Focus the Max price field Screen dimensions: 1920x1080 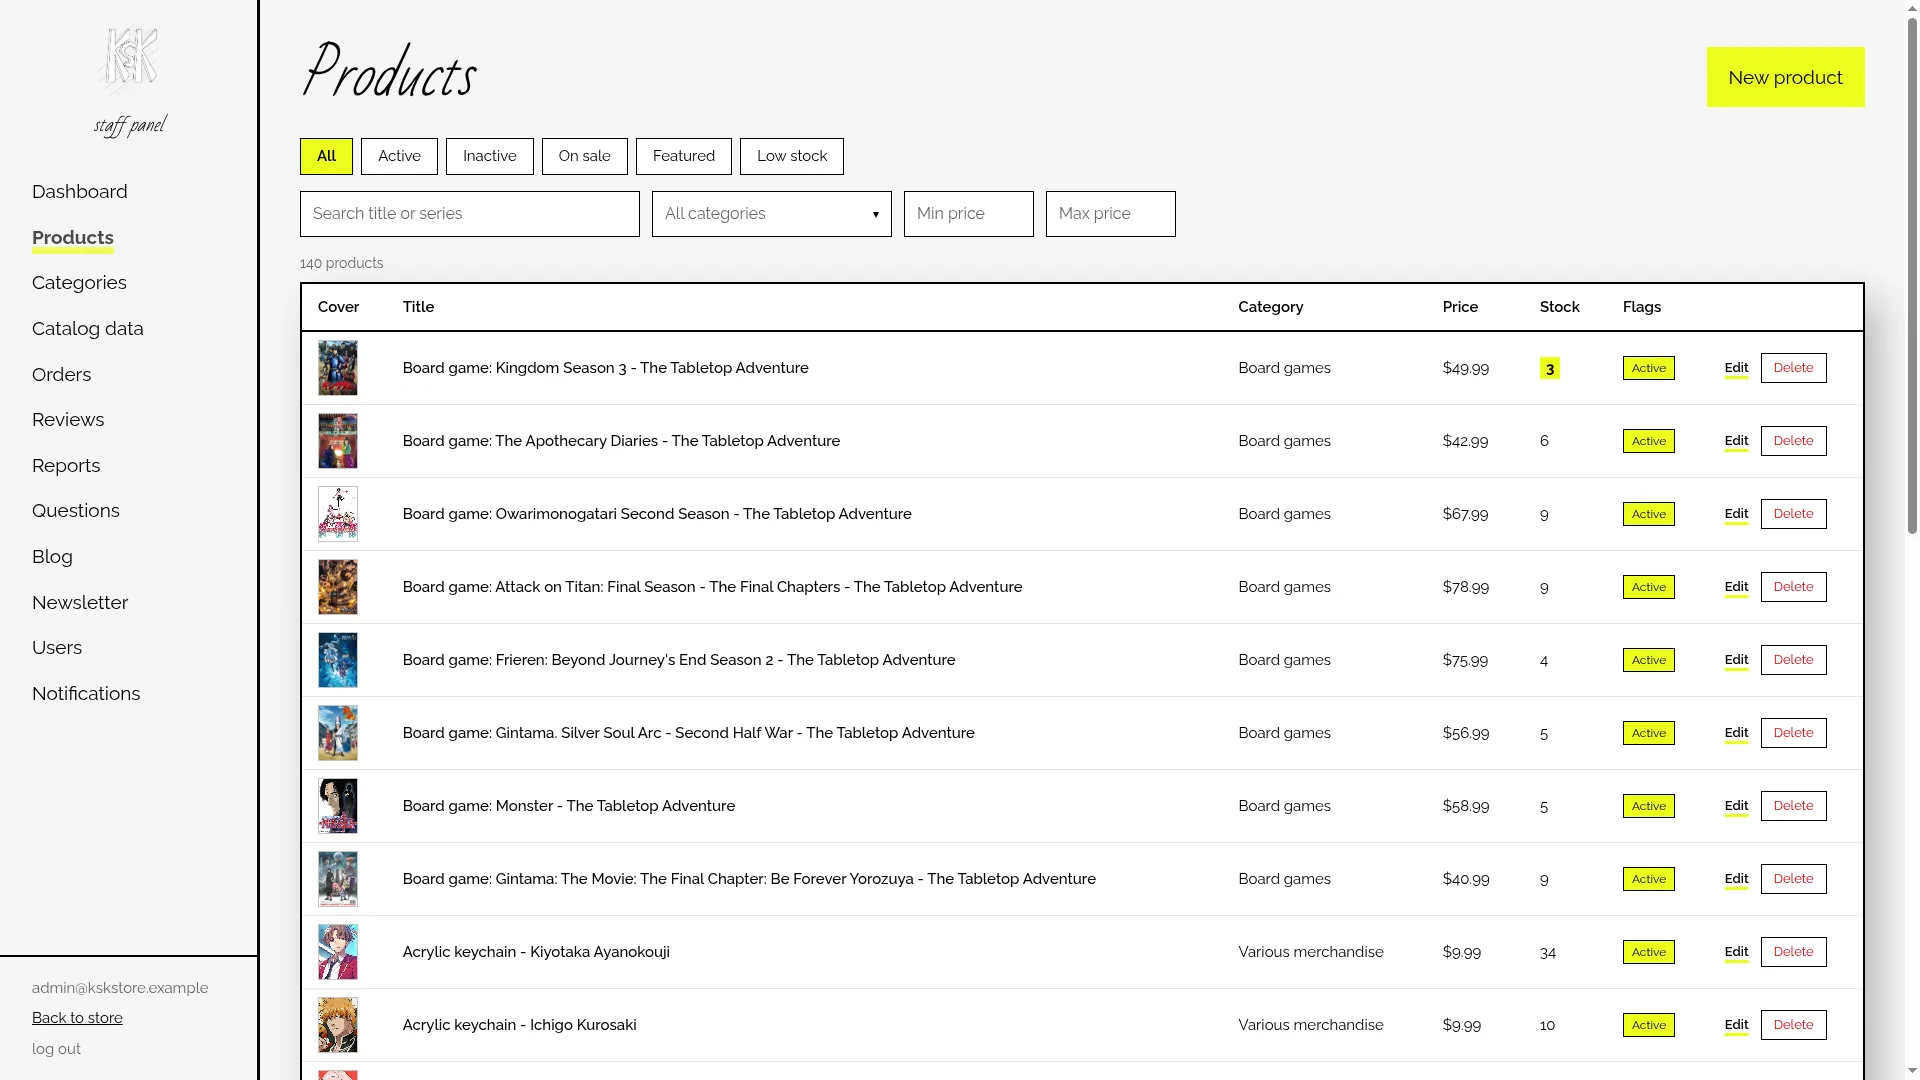(x=1111, y=214)
